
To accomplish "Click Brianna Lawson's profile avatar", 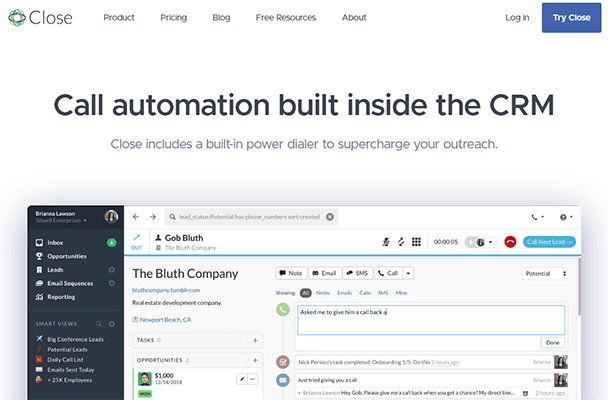I will coord(111,216).
